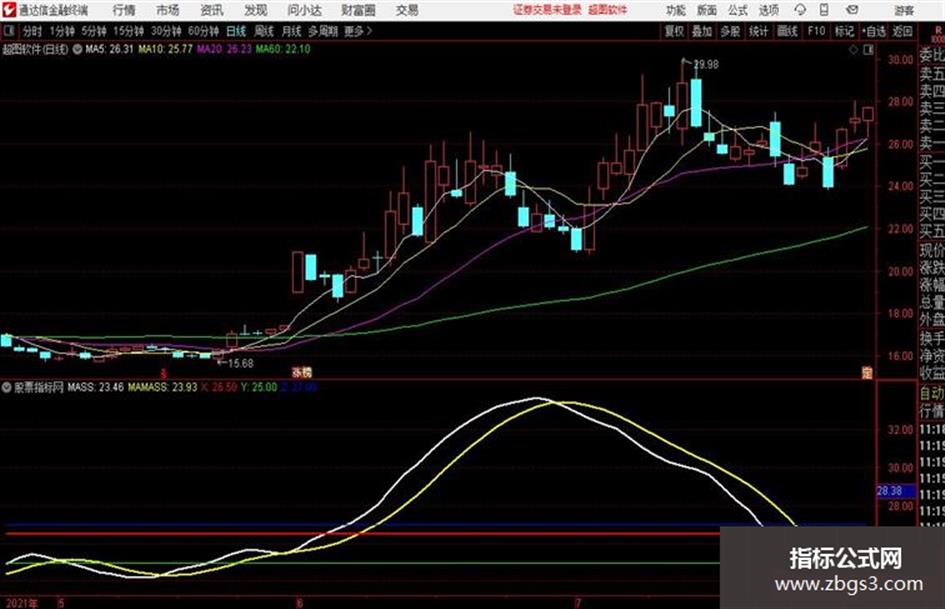Click the panel layout icon near price axis

point(868,51)
